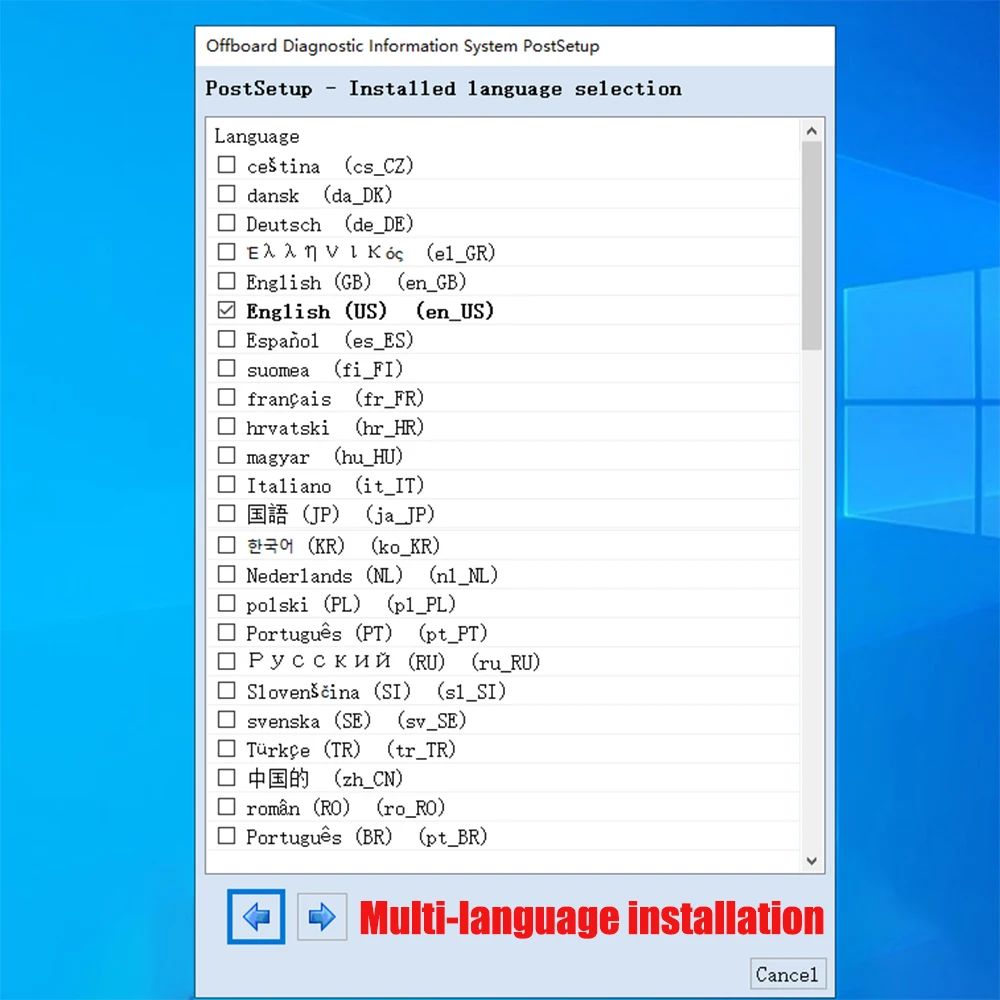Enable the Русский (ru_RU) language
Viewport: 1000px width, 1000px height.
coord(226,660)
